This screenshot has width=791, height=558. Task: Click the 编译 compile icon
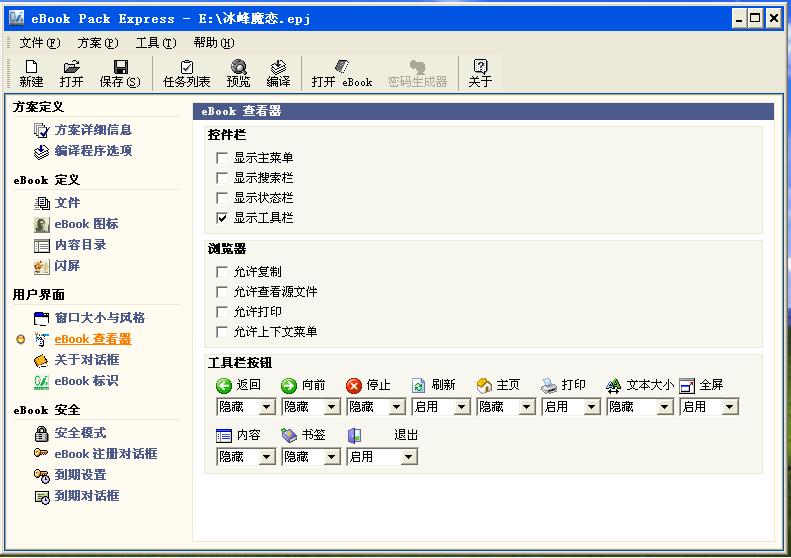click(278, 67)
